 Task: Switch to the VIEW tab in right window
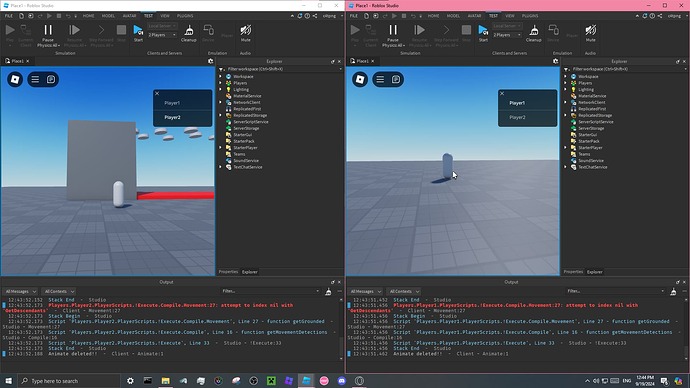tap(510, 16)
